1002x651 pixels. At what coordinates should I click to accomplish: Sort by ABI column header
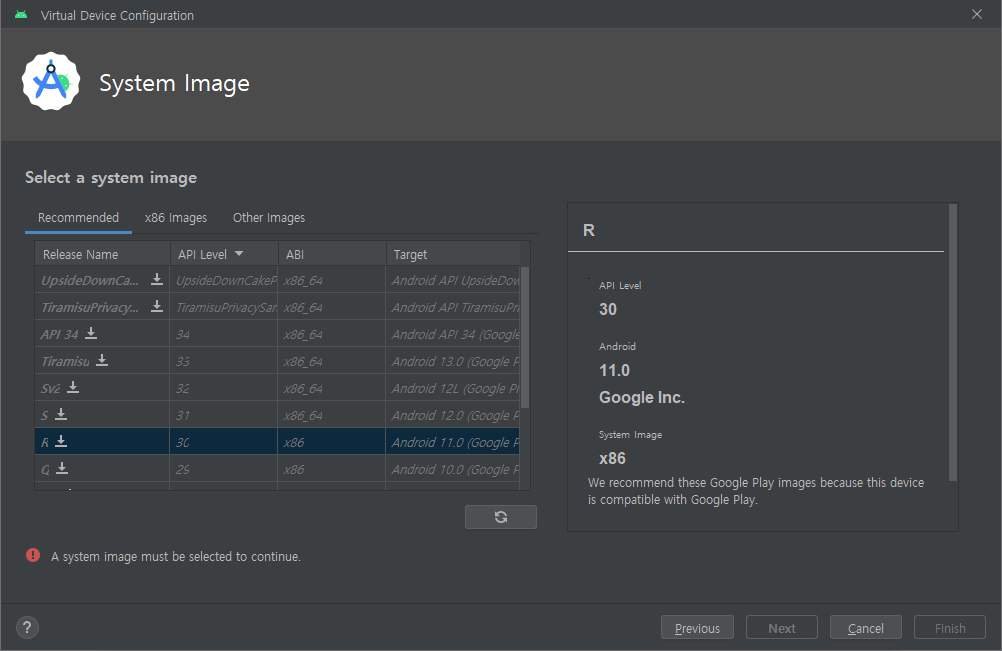[x=332, y=254]
